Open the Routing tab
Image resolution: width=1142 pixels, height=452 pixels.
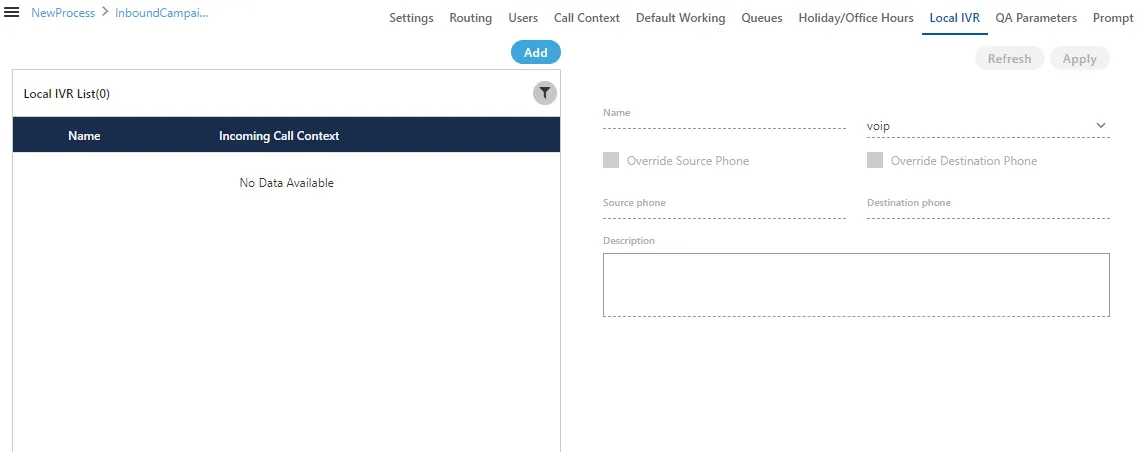[x=470, y=18]
